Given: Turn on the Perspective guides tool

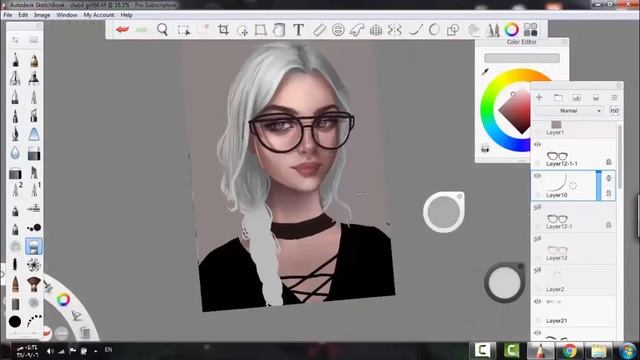Looking at the screenshot, I should tap(376, 30).
